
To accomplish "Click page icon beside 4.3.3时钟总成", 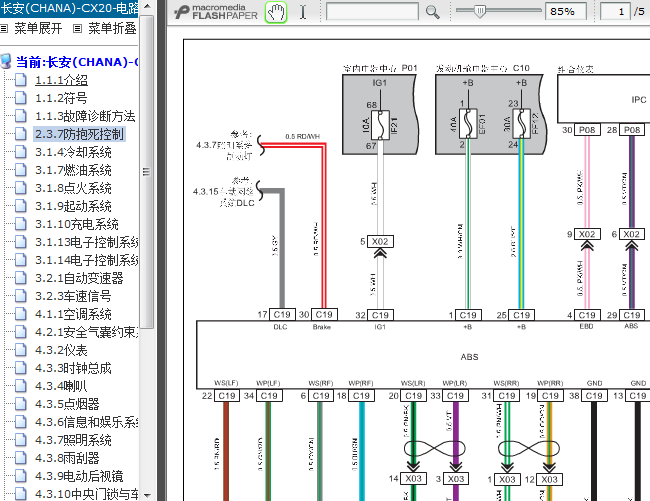I will click(x=21, y=368).
